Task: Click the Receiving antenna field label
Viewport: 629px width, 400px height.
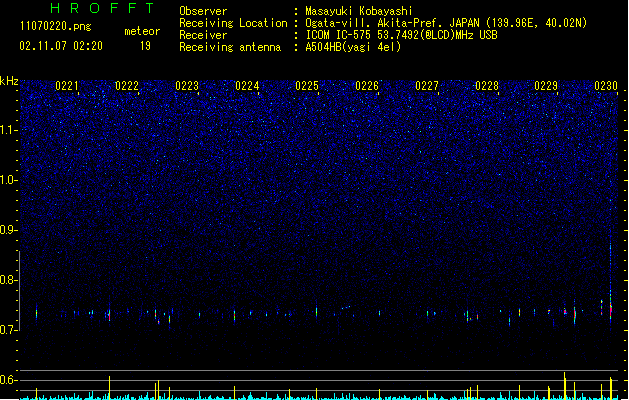Action: (230, 47)
